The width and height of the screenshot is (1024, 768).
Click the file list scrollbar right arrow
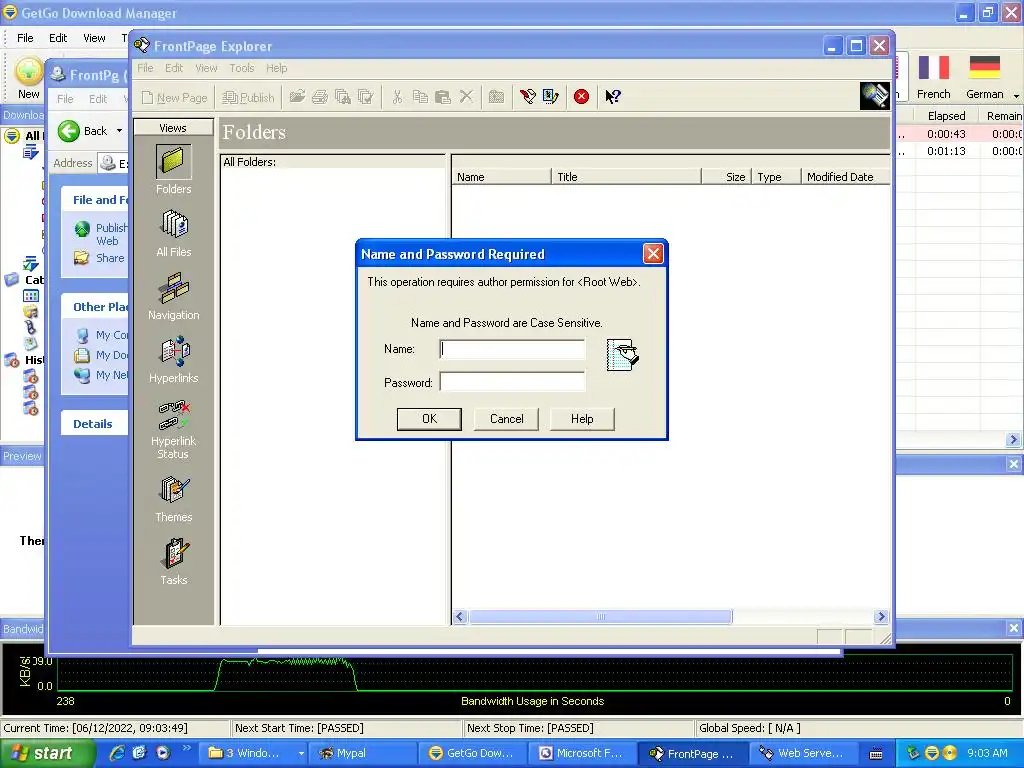[881, 616]
